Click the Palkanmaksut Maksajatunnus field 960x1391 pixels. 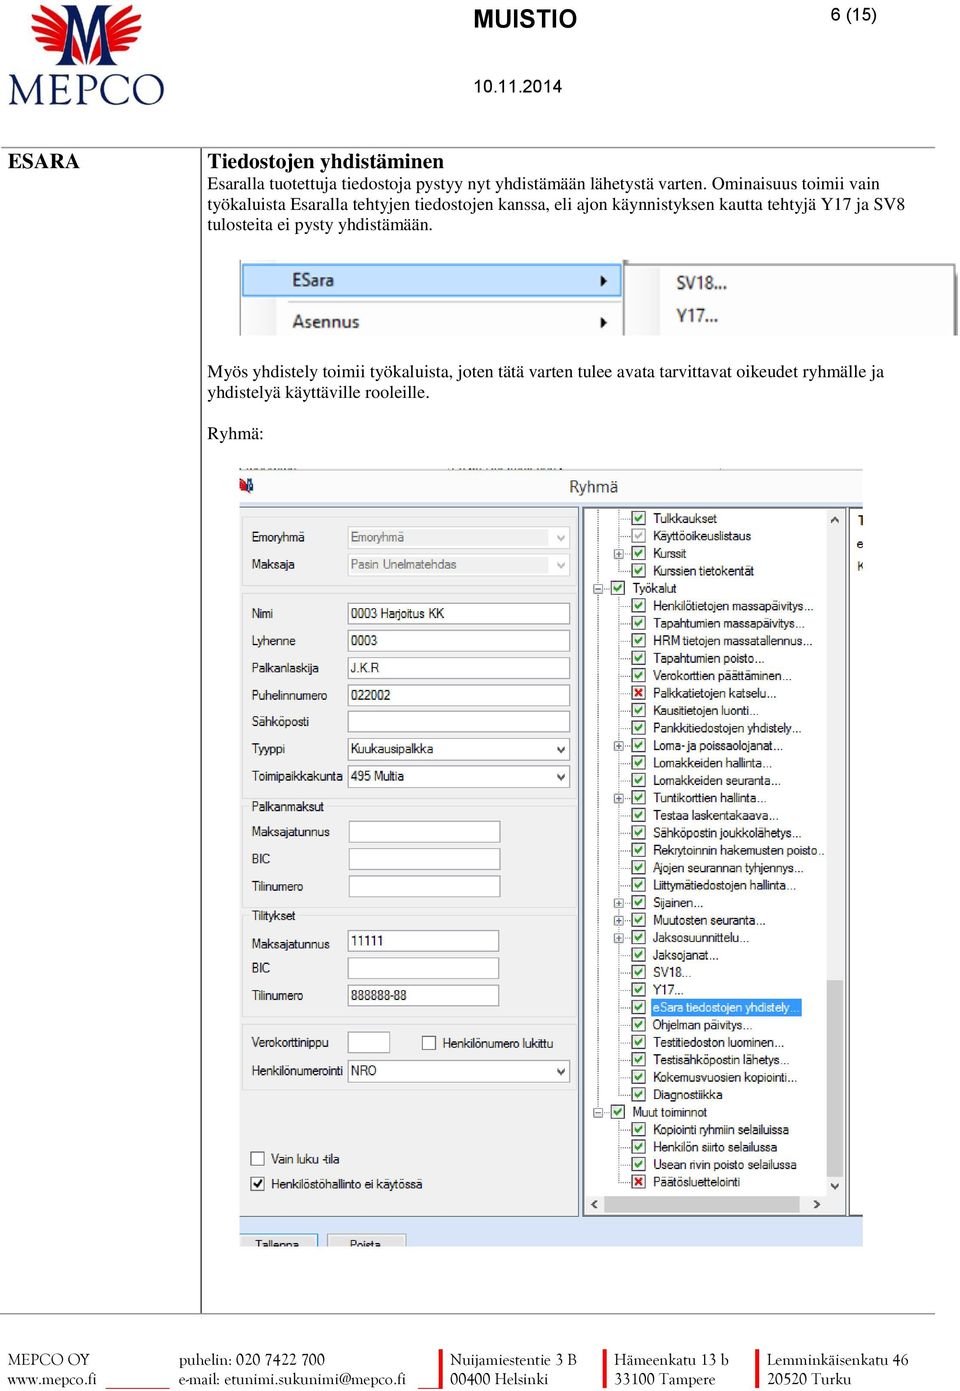click(x=424, y=832)
